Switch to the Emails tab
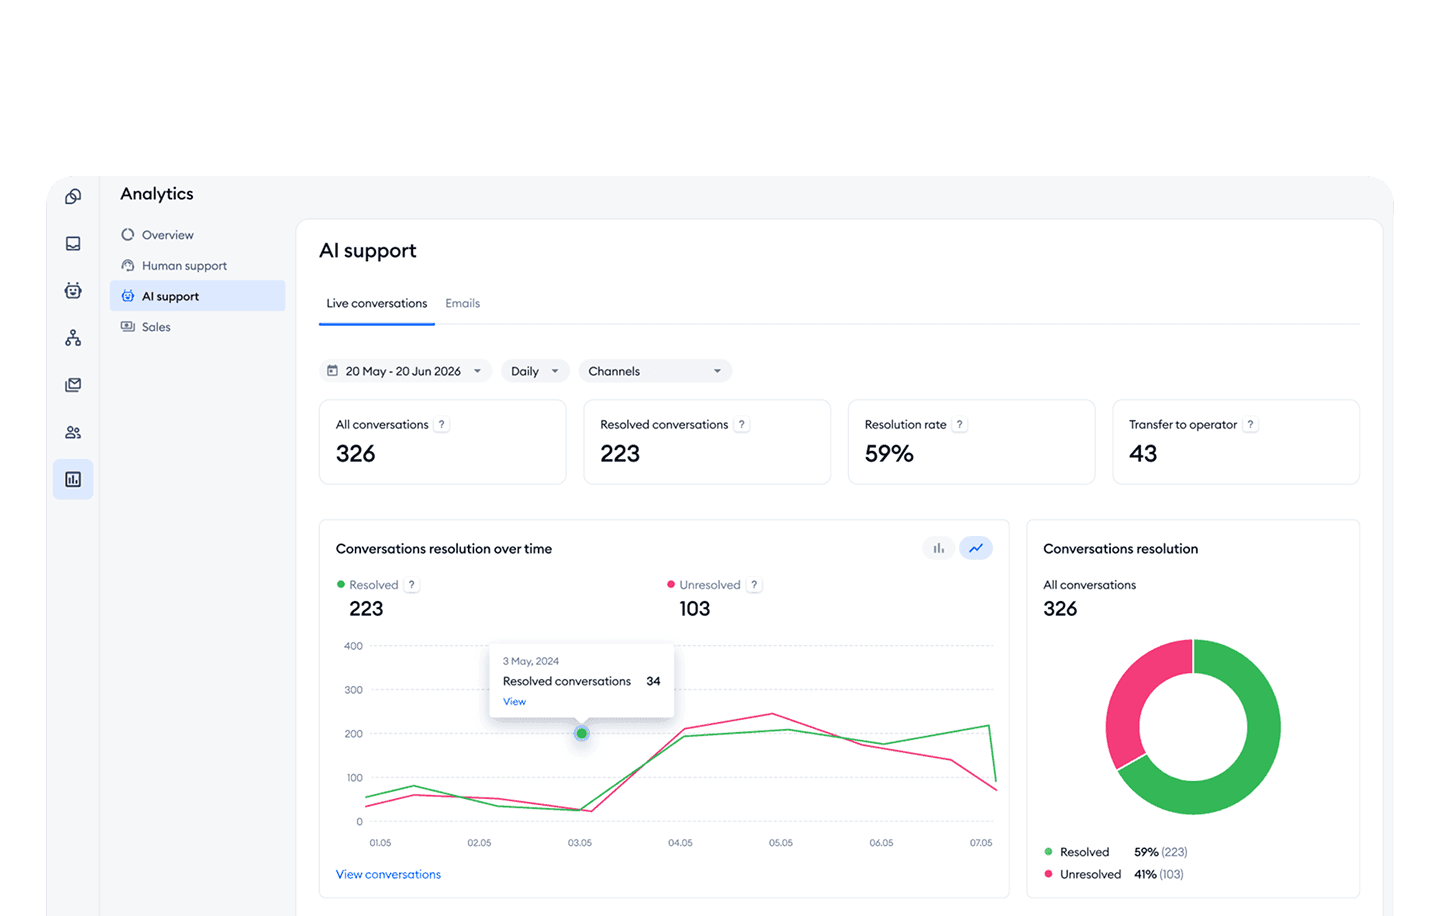Viewport: 1440px width, 916px height. (462, 303)
